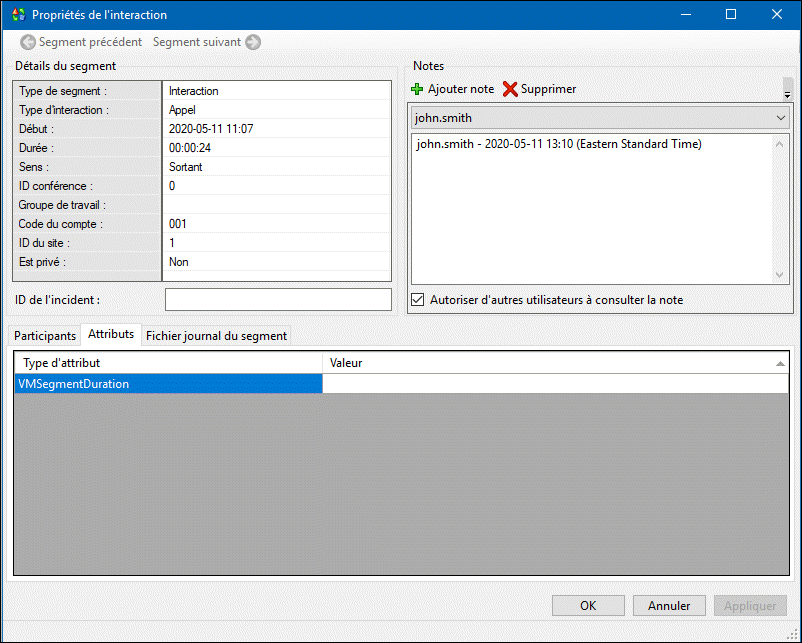Select the Attributs tab

pyautogui.click(x=111, y=334)
